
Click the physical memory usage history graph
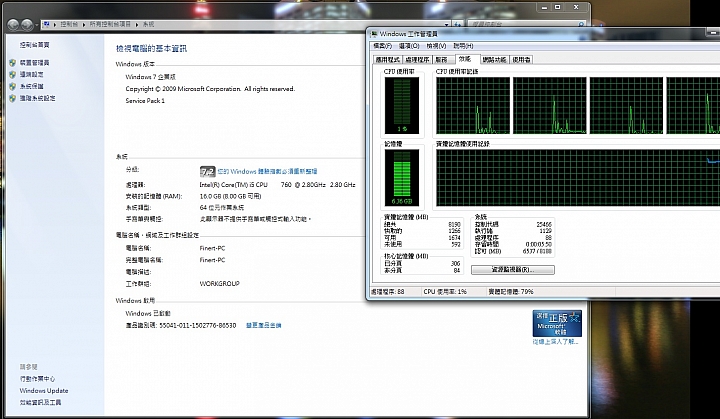578,177
